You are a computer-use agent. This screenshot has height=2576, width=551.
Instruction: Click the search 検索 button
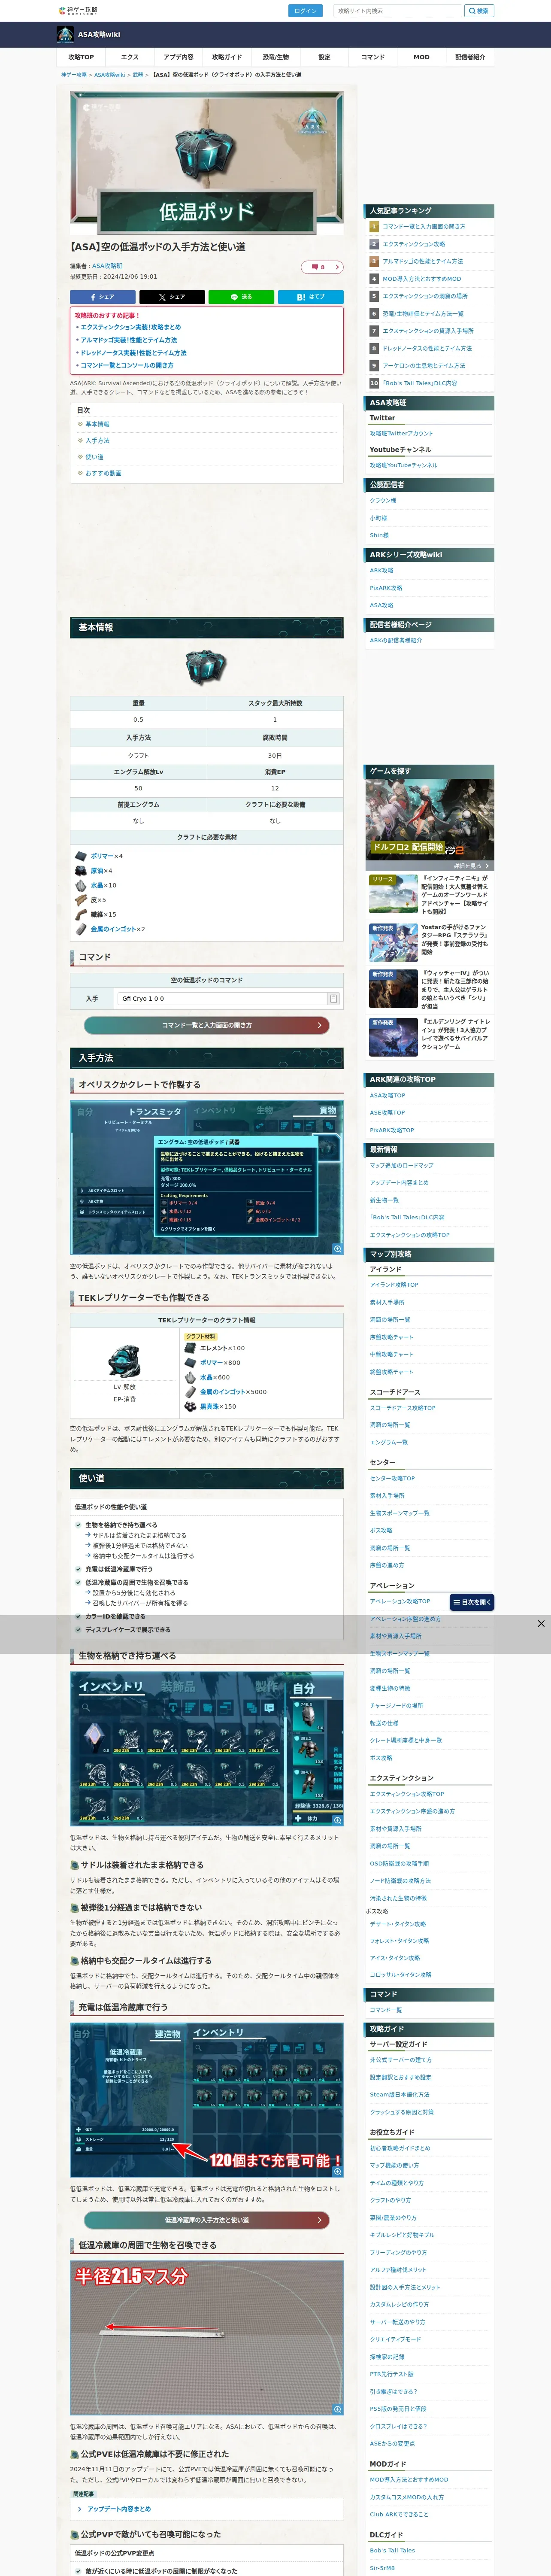pyautogui.click(x=479, y=11)
